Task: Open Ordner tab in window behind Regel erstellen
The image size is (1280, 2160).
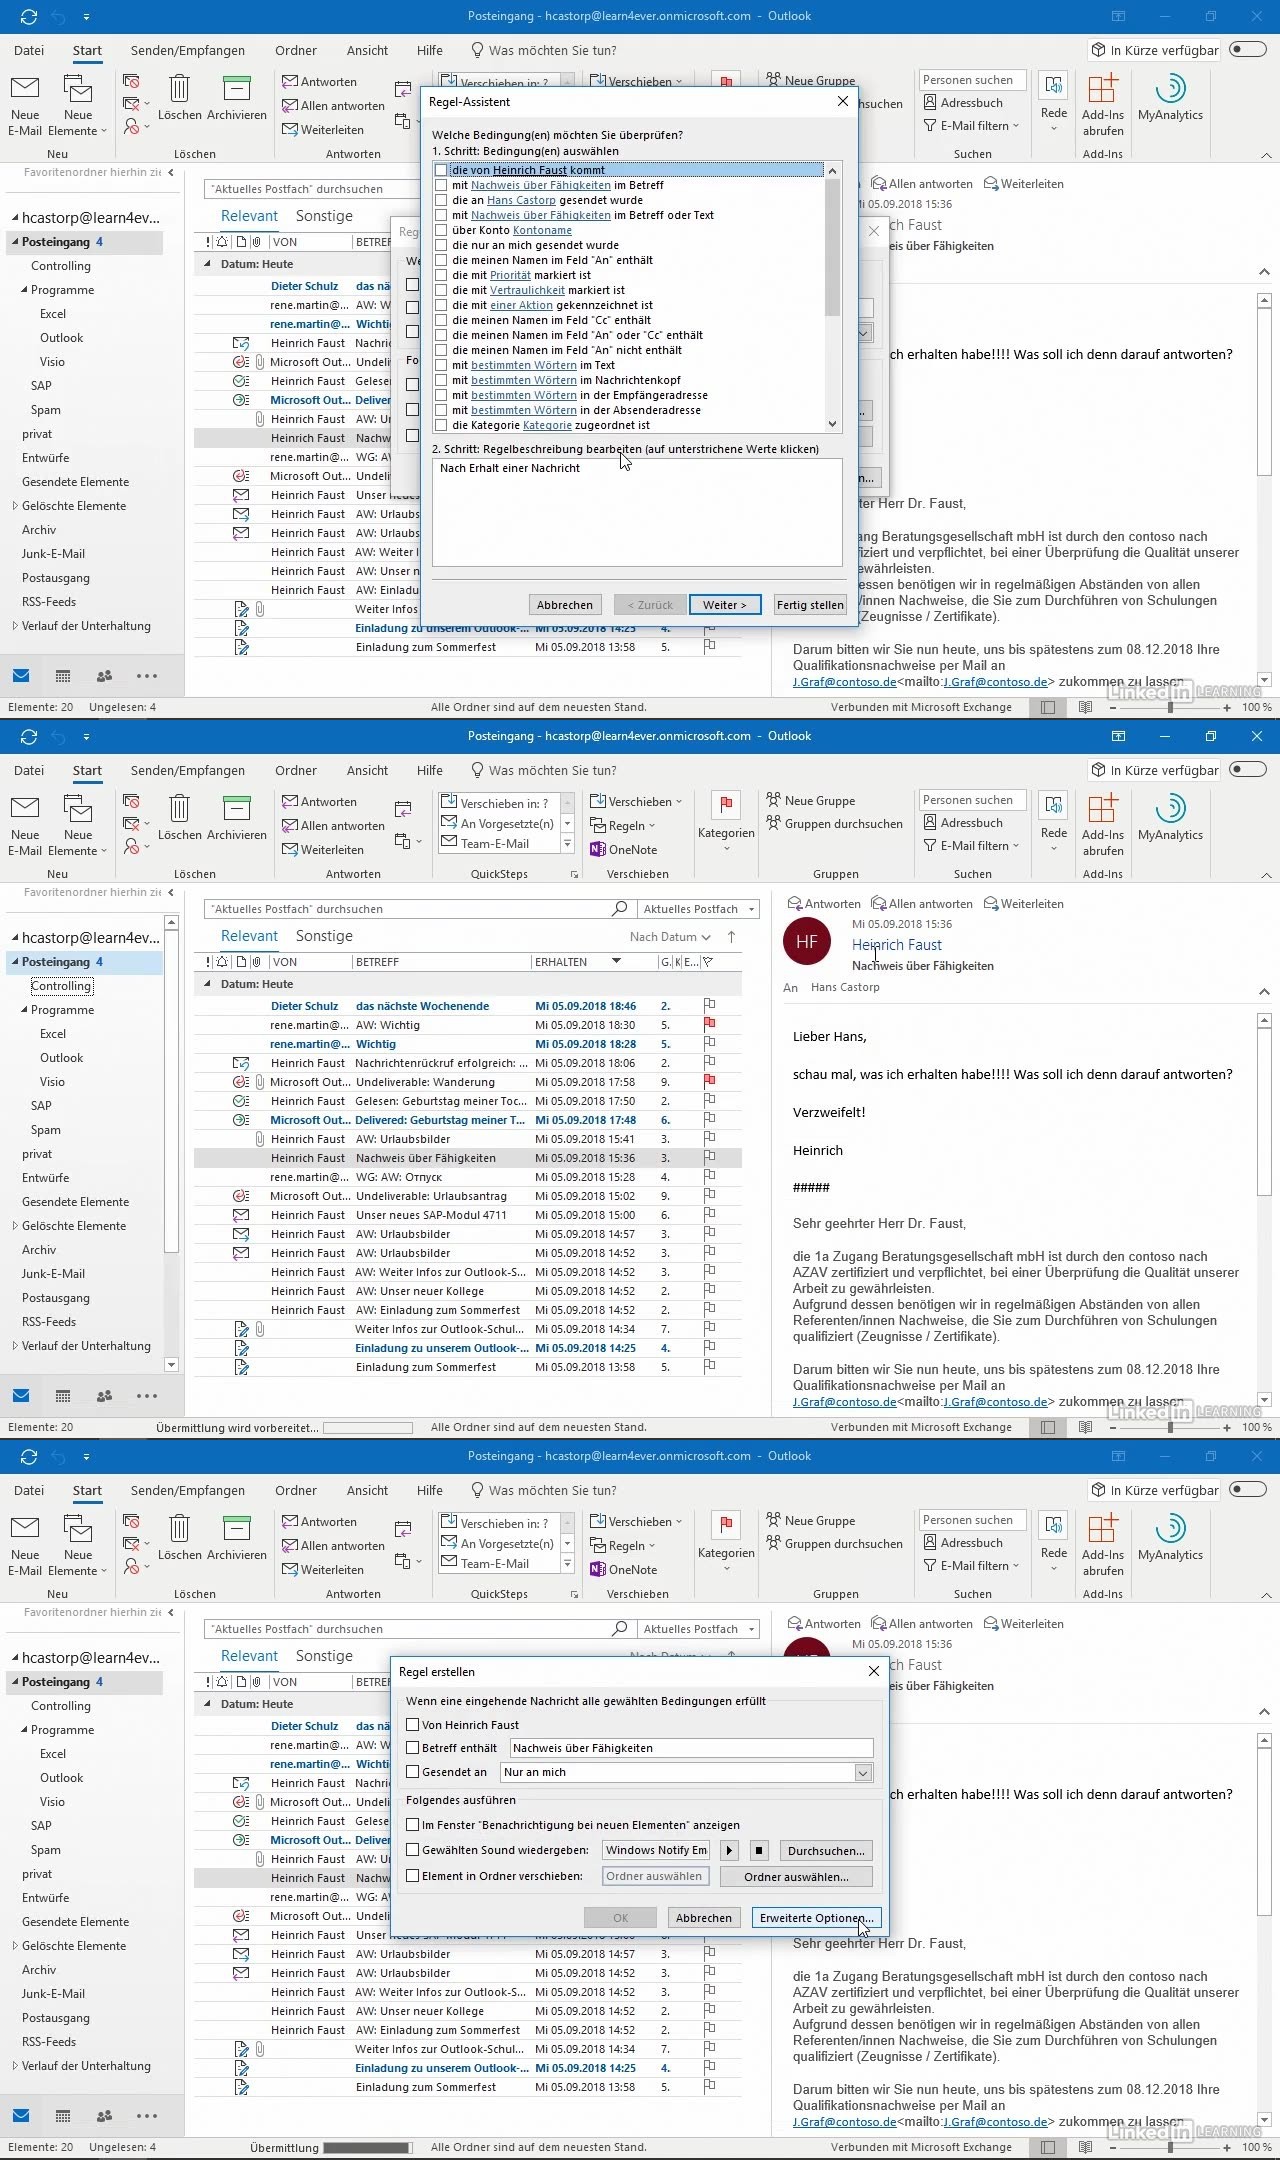Action: coord(295,1490)
